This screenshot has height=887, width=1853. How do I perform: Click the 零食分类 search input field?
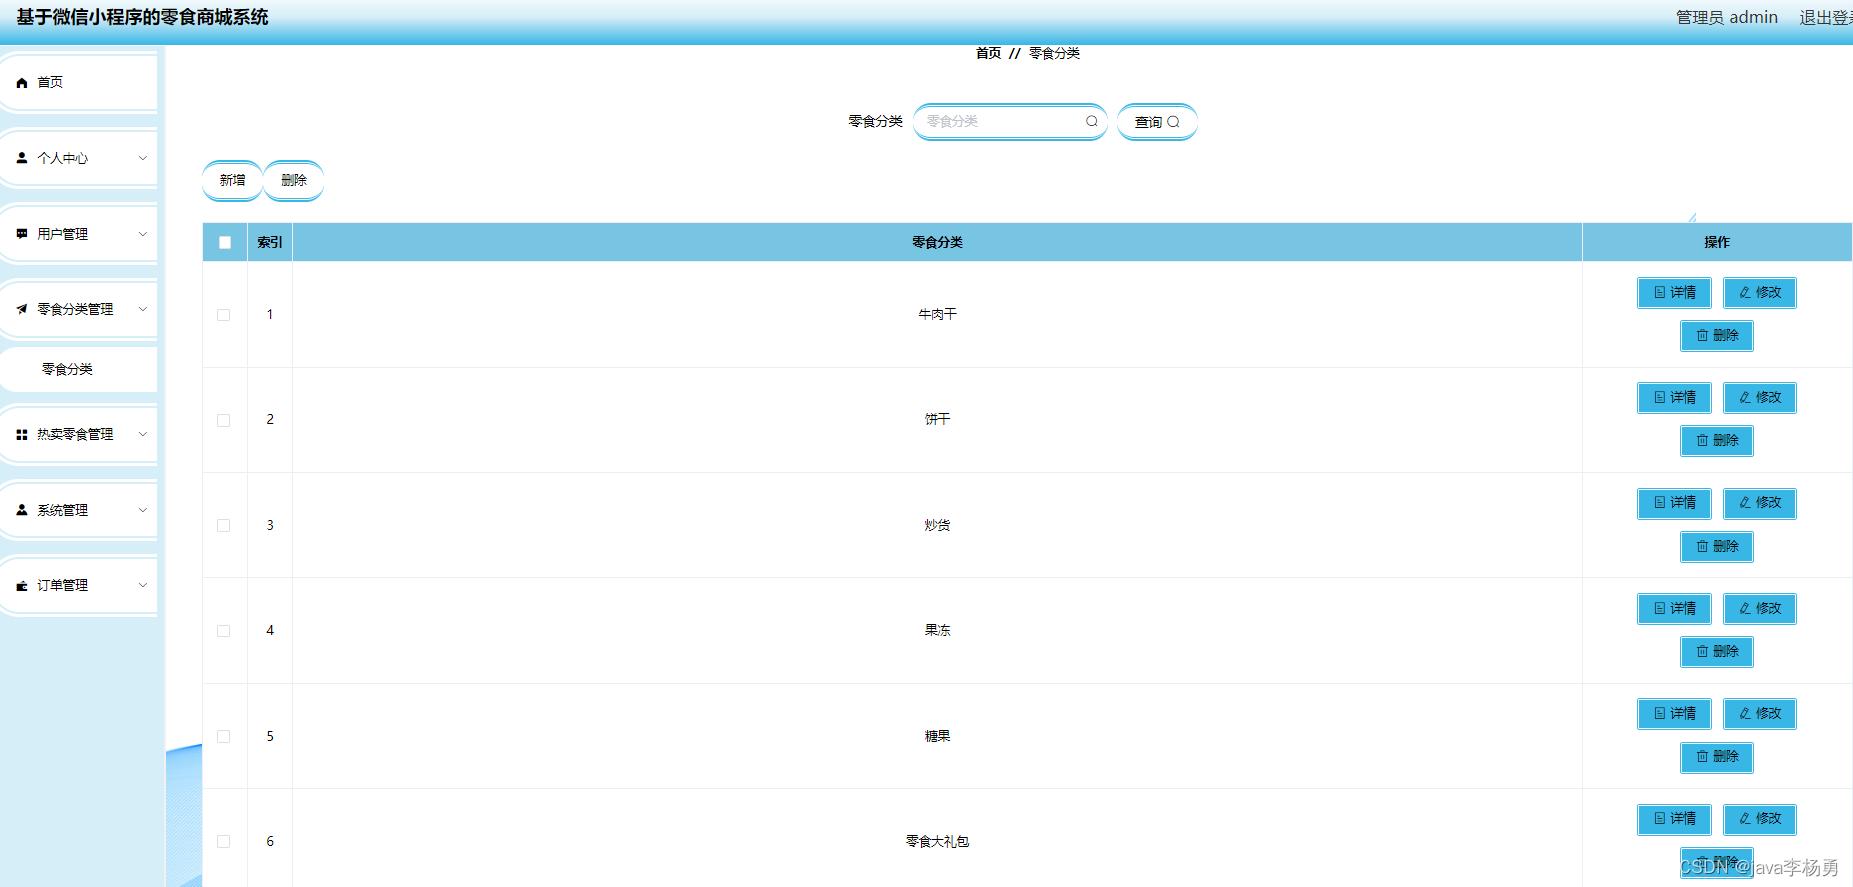point(1010,122)
